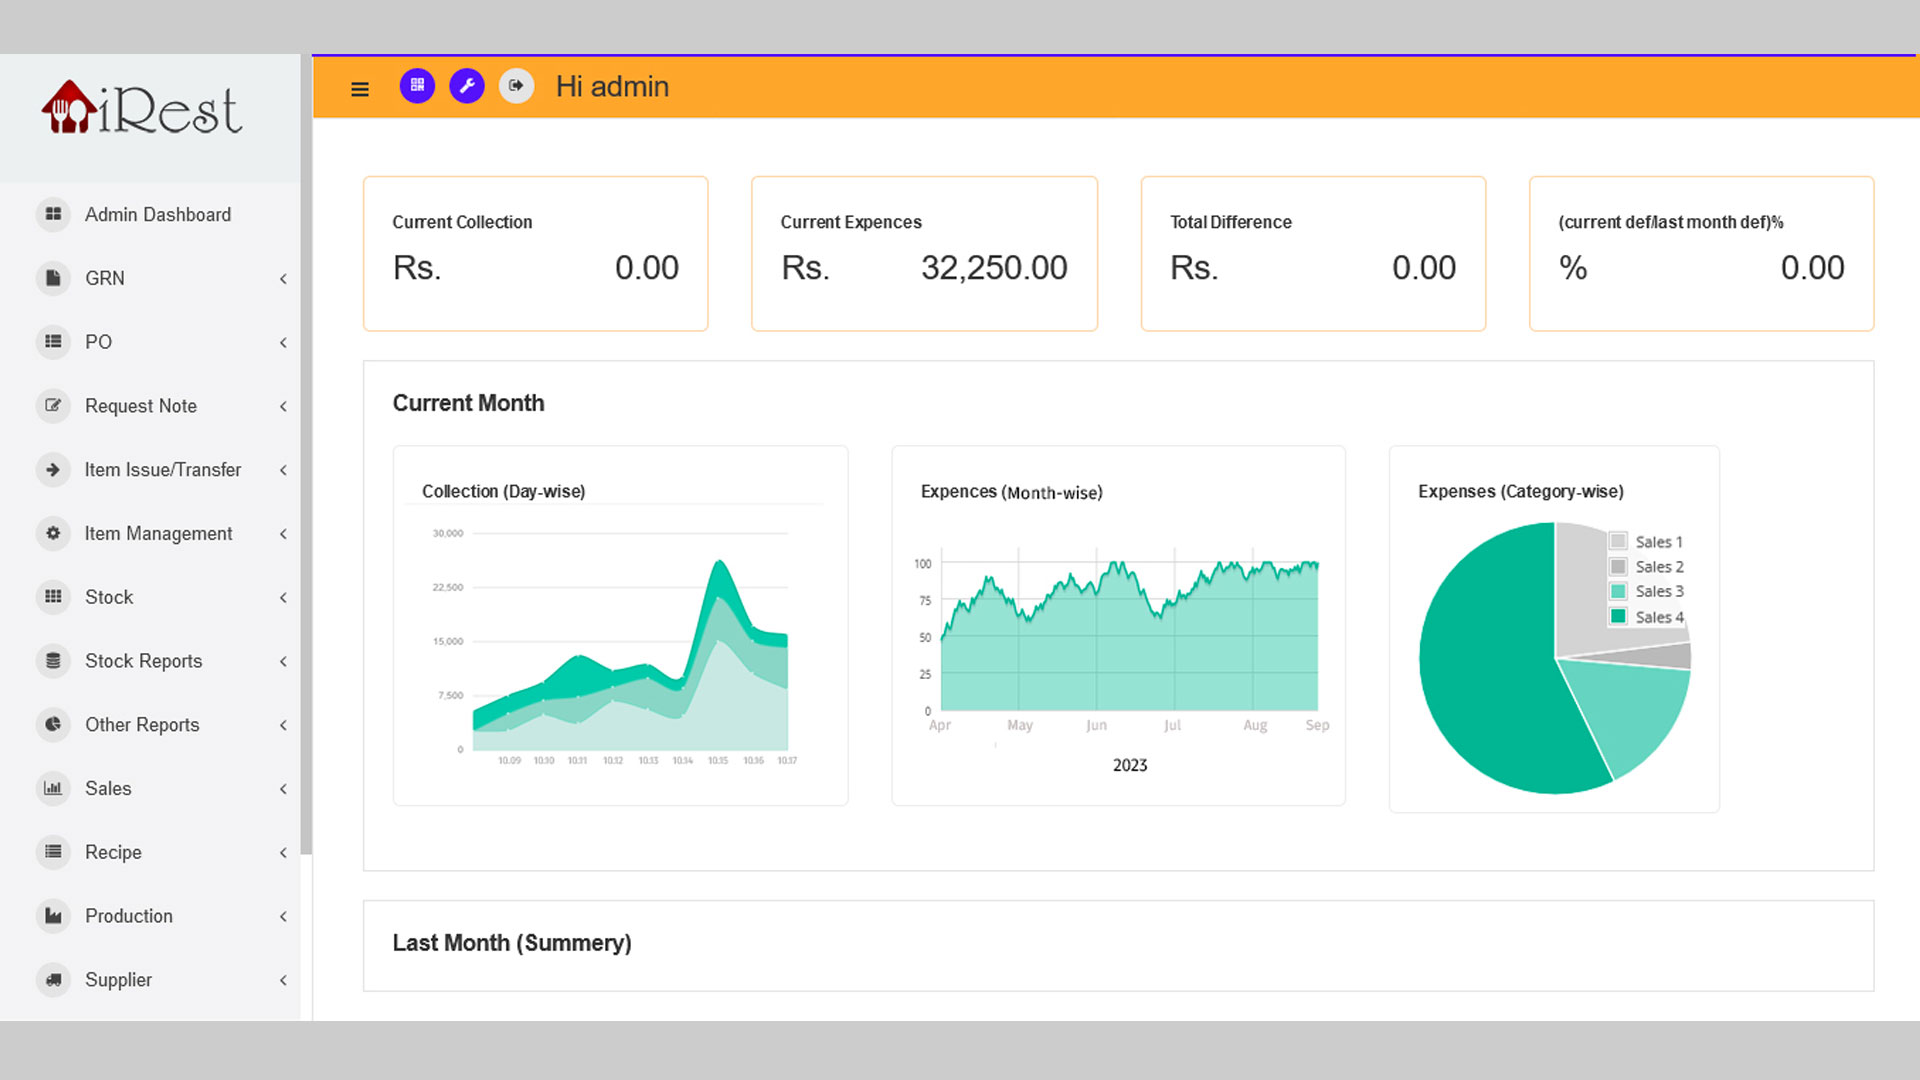Expand the Stock Reports chevron

pyautogui.click(x=283, y=662)
